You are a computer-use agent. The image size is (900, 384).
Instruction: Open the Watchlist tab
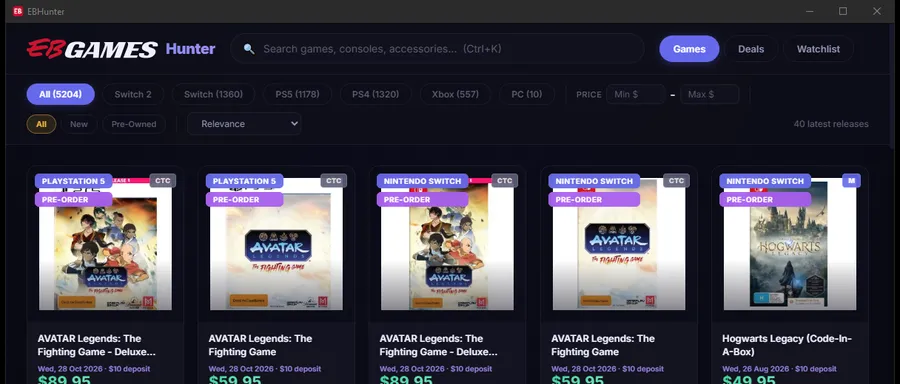tap(818, 49)
